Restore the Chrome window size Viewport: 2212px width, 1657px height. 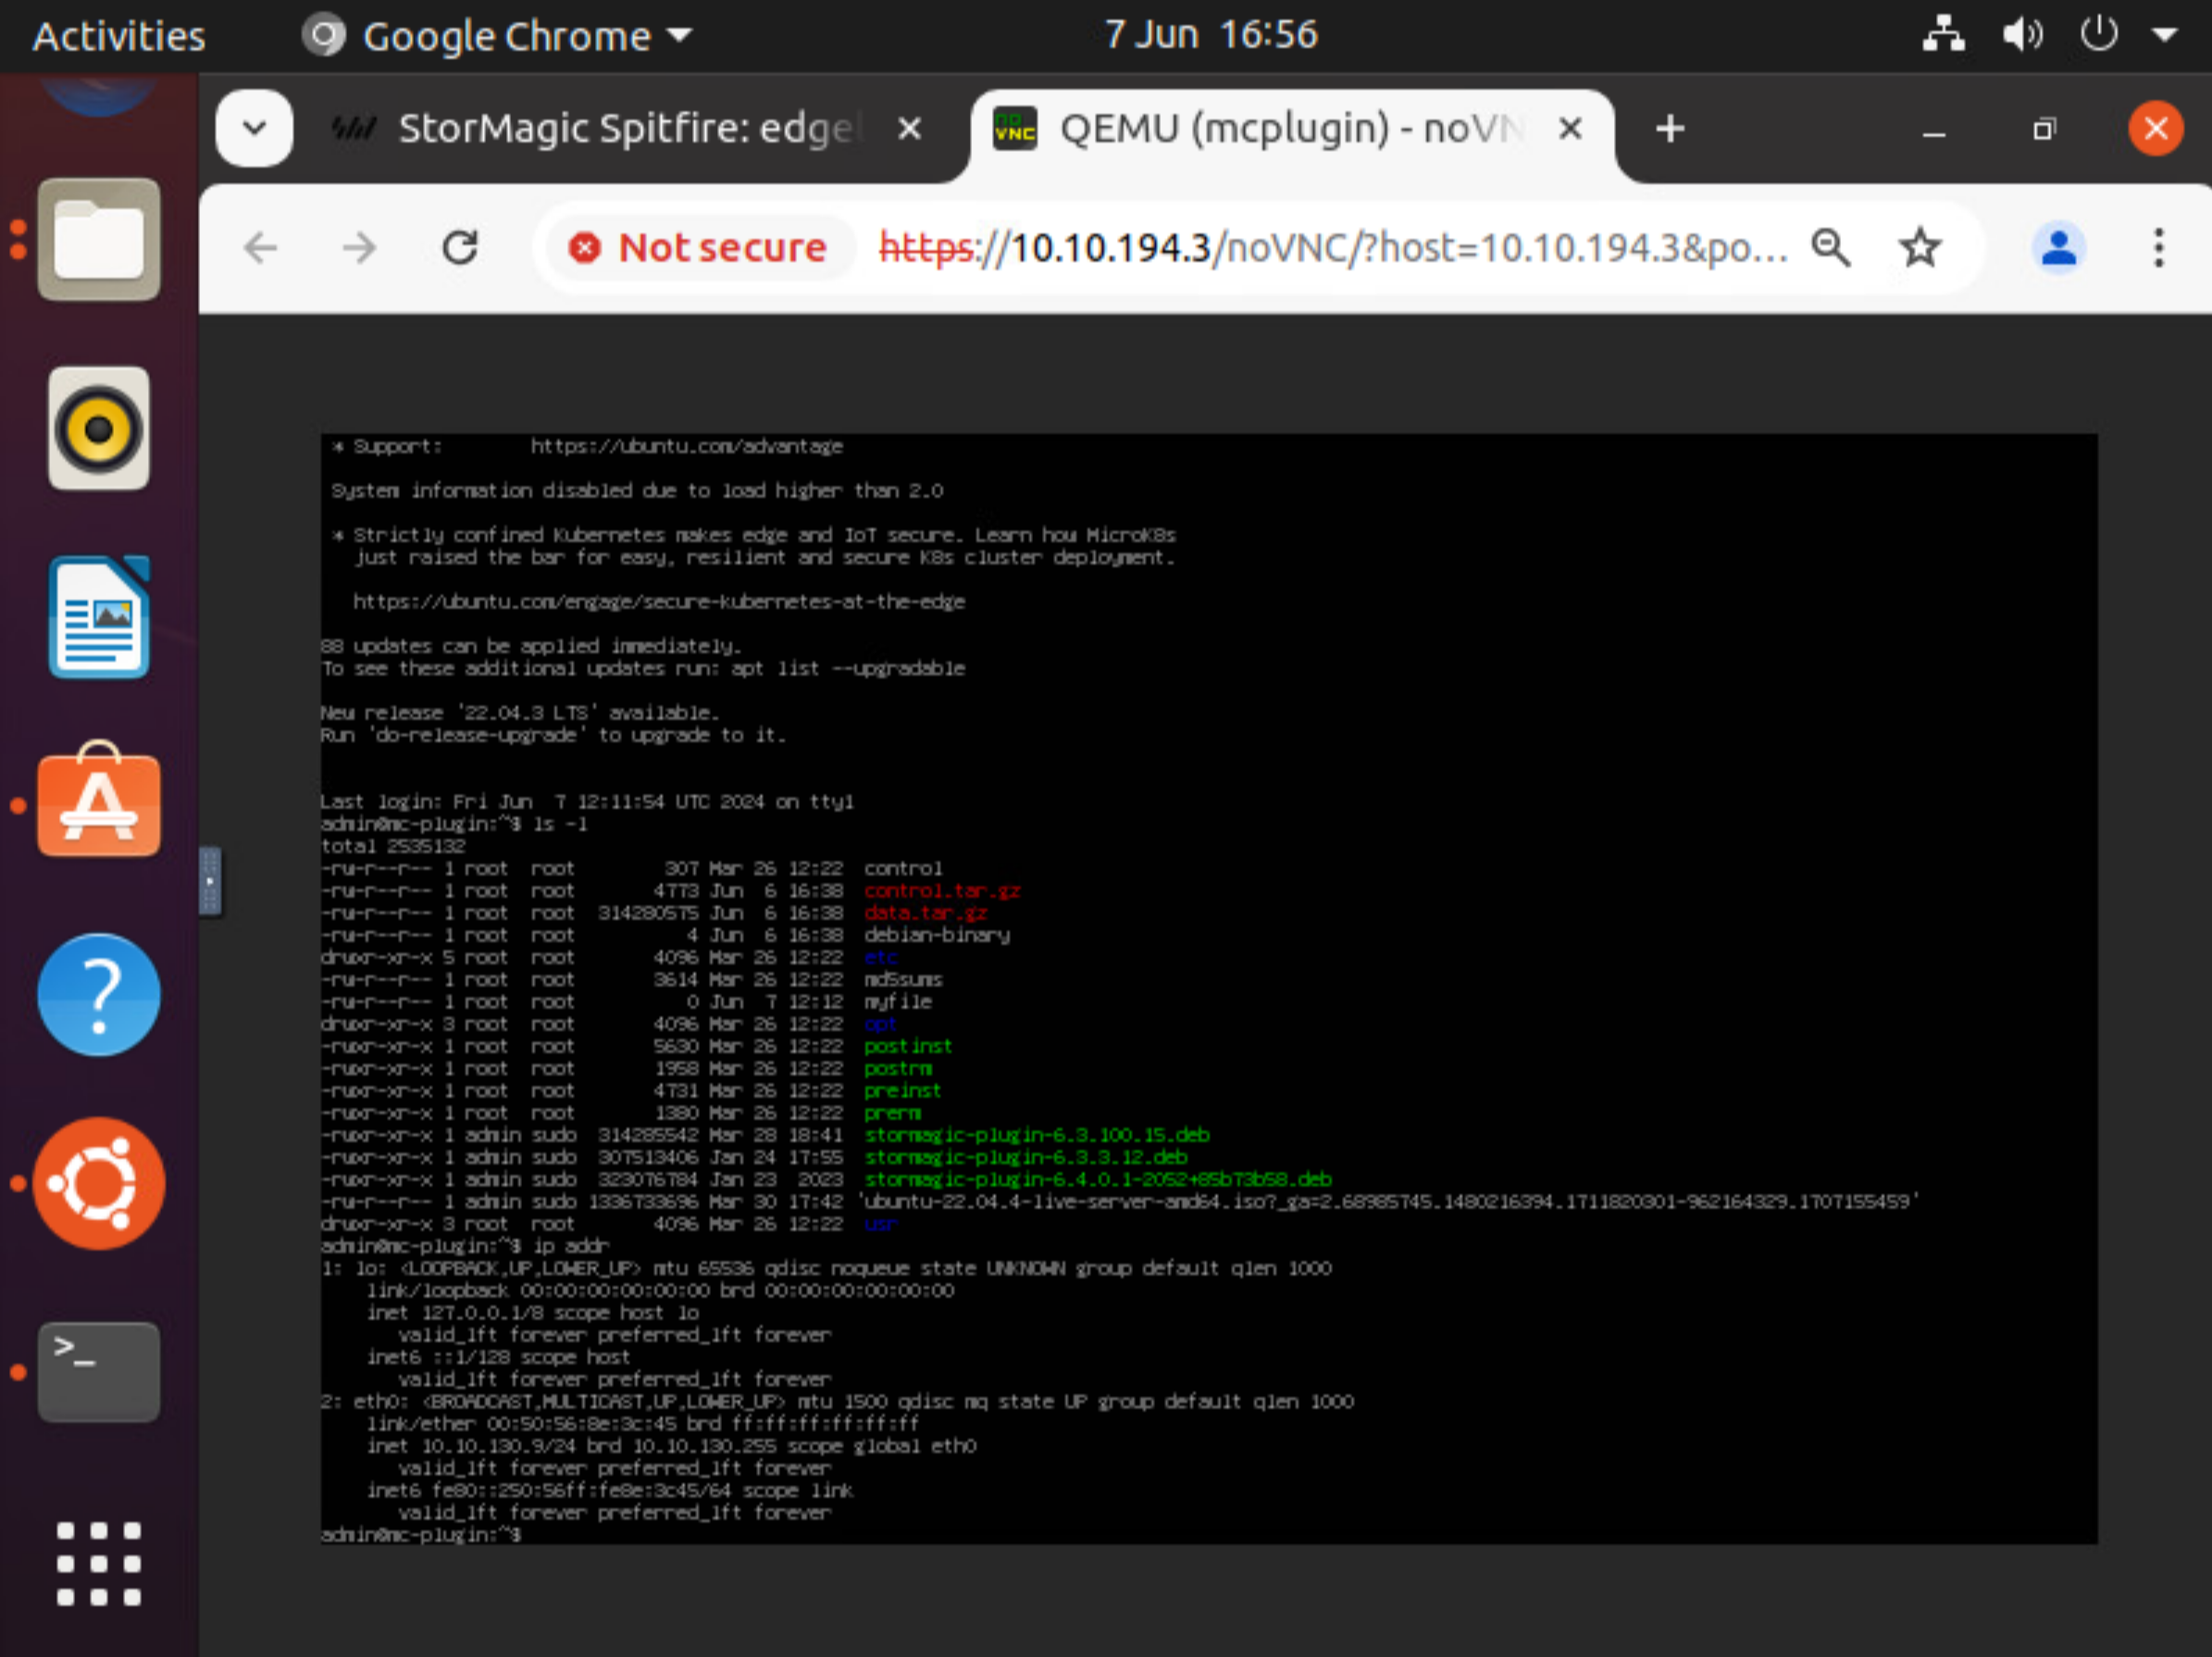[x=2044, y=130]
